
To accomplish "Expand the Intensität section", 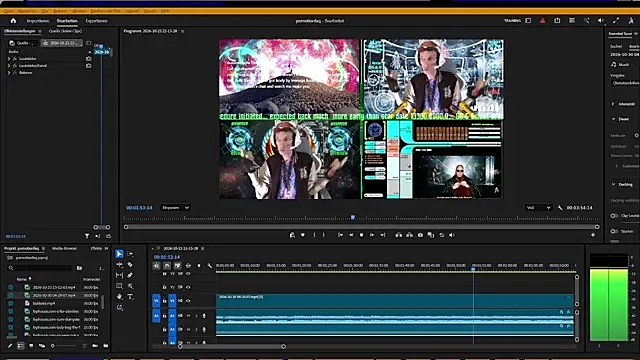I will (x=613, y=104).
